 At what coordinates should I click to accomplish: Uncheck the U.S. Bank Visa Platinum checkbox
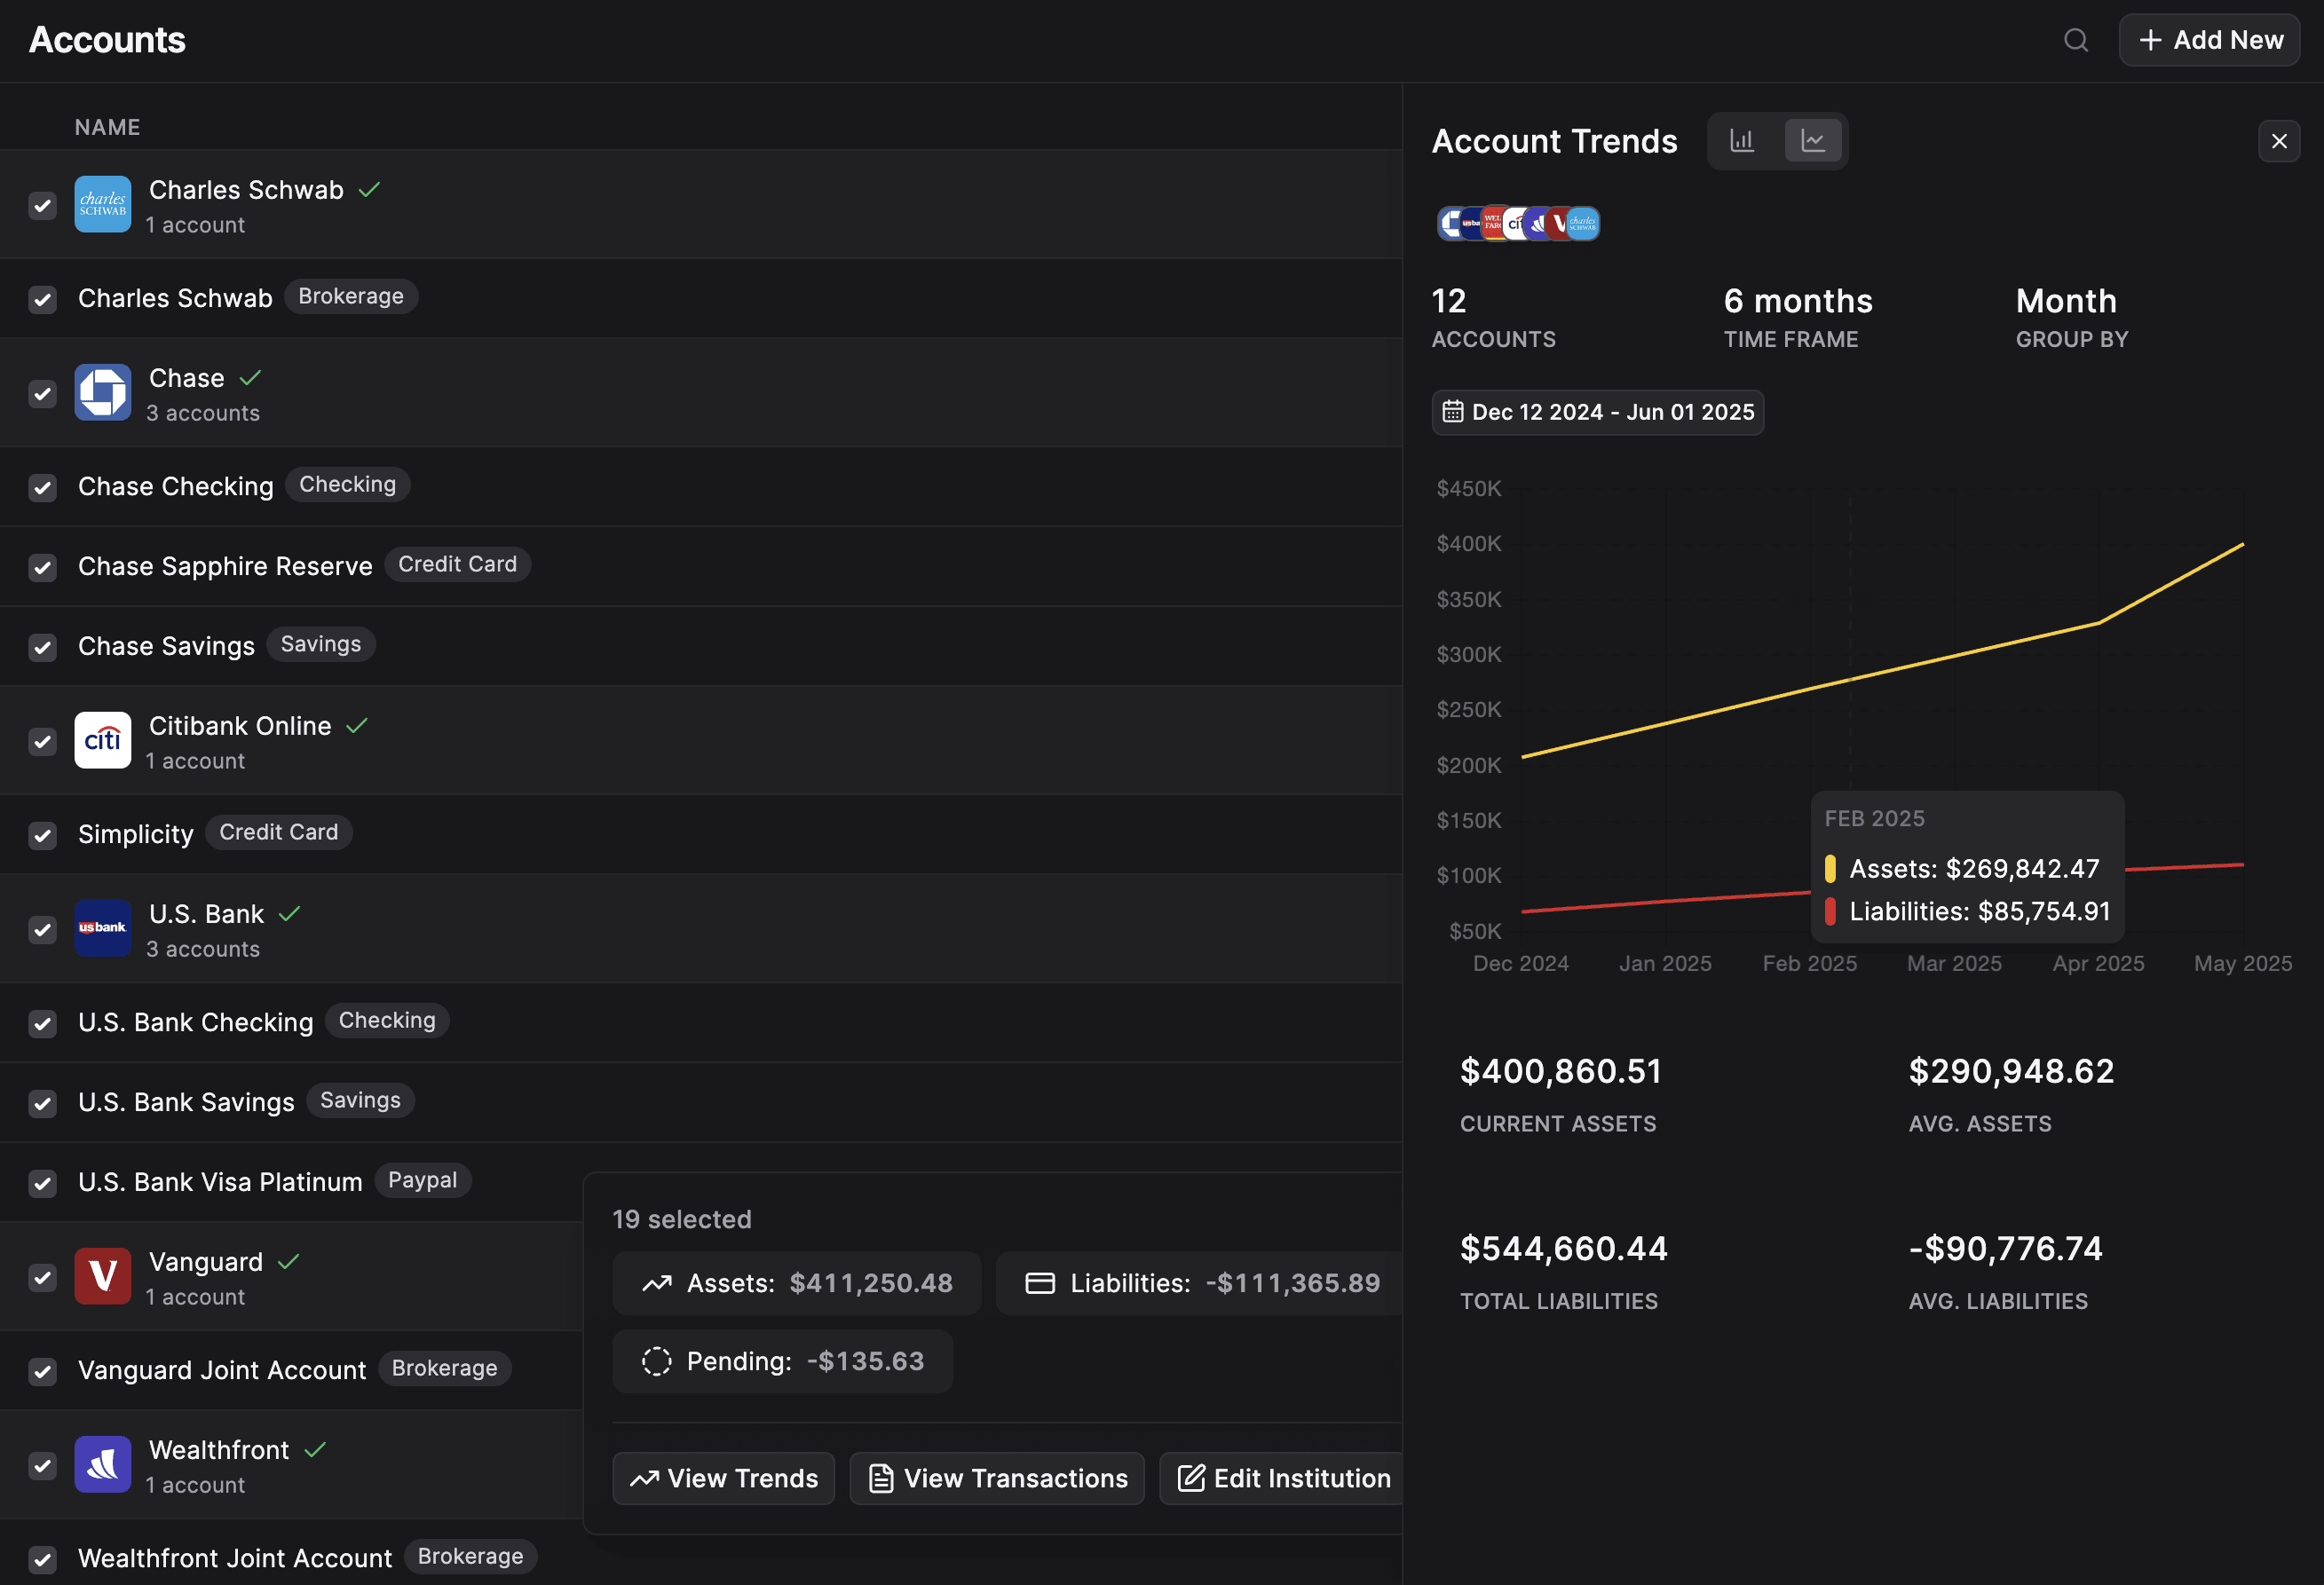(x=42, y=1183)
